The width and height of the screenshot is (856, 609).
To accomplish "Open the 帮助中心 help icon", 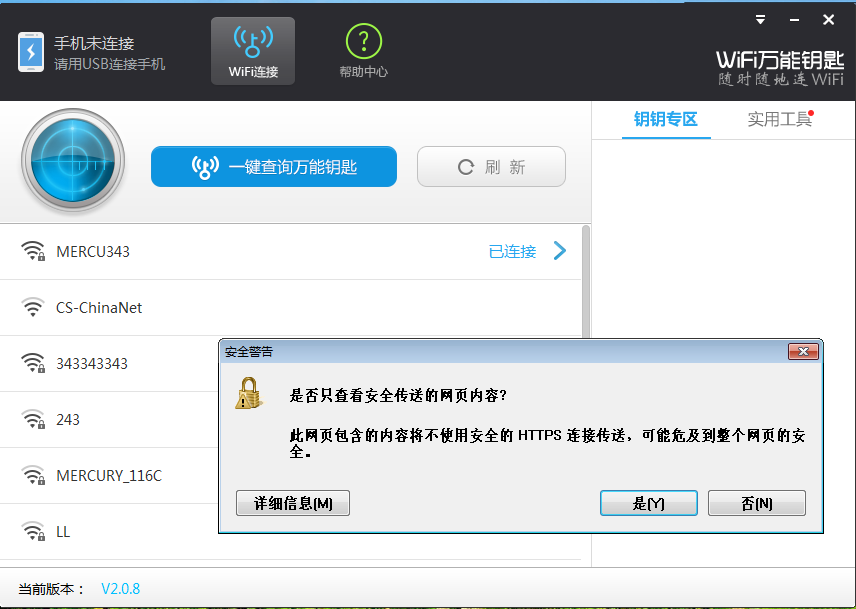I will click(364, 51).
